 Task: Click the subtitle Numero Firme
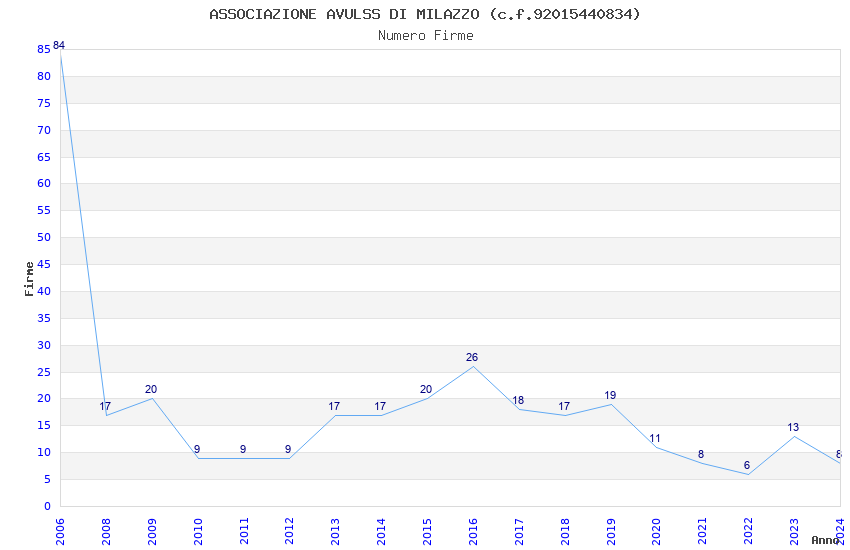coord(426,36)
